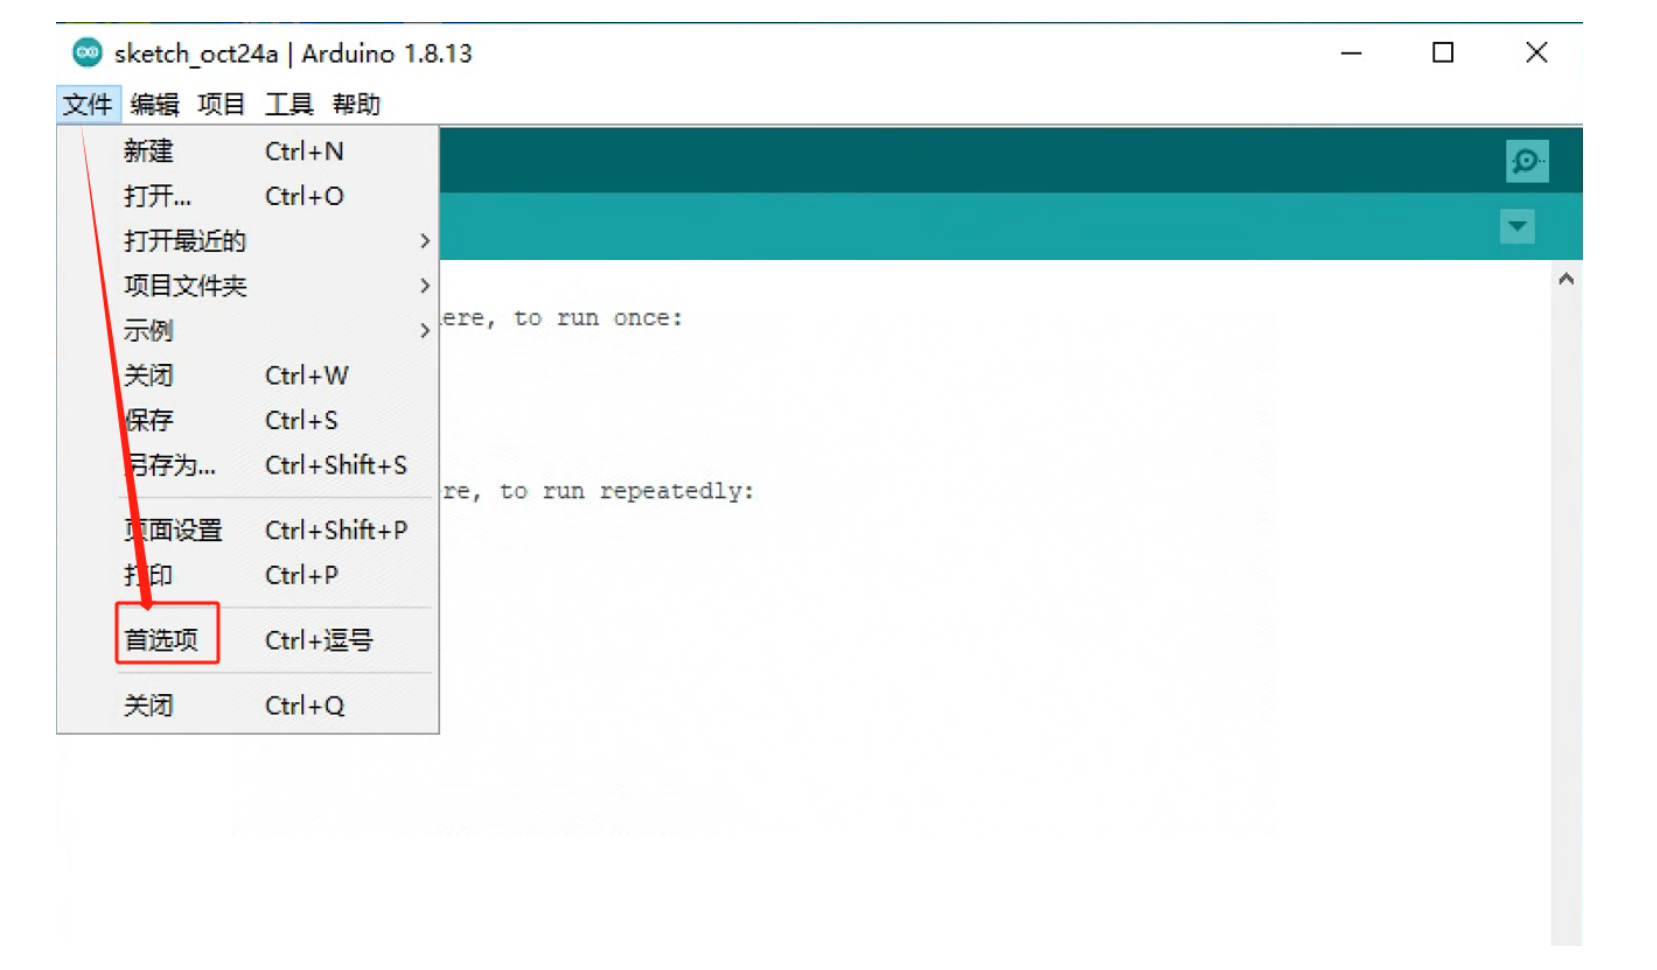Click the Arduino logo in the title bar
Image resolution: width=1657 pixels, height=970 pixels.
pos(88,53)
